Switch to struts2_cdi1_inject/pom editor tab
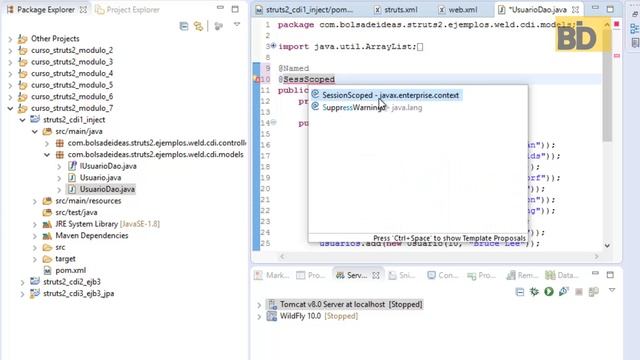 point(309,10)
